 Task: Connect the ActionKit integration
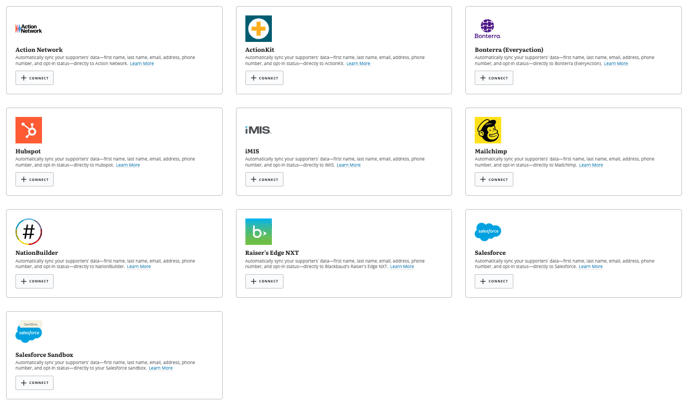coord(264,78)
